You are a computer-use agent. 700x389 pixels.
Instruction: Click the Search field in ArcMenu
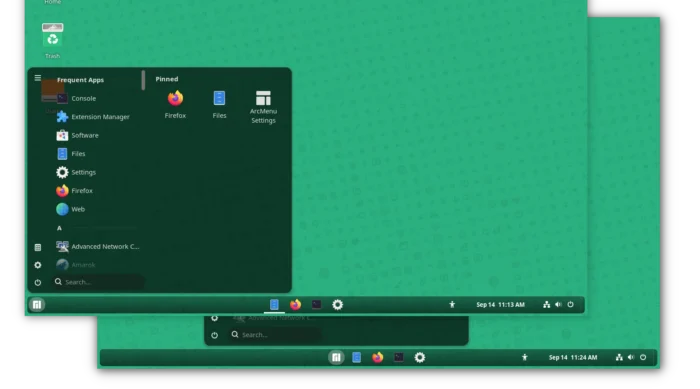pyautogui.click(x=99, y=282)
